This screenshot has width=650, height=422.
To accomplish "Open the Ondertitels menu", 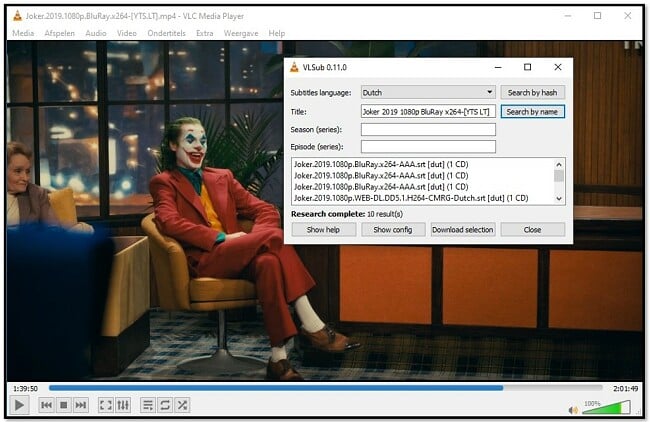I will (x=166, y=33).
